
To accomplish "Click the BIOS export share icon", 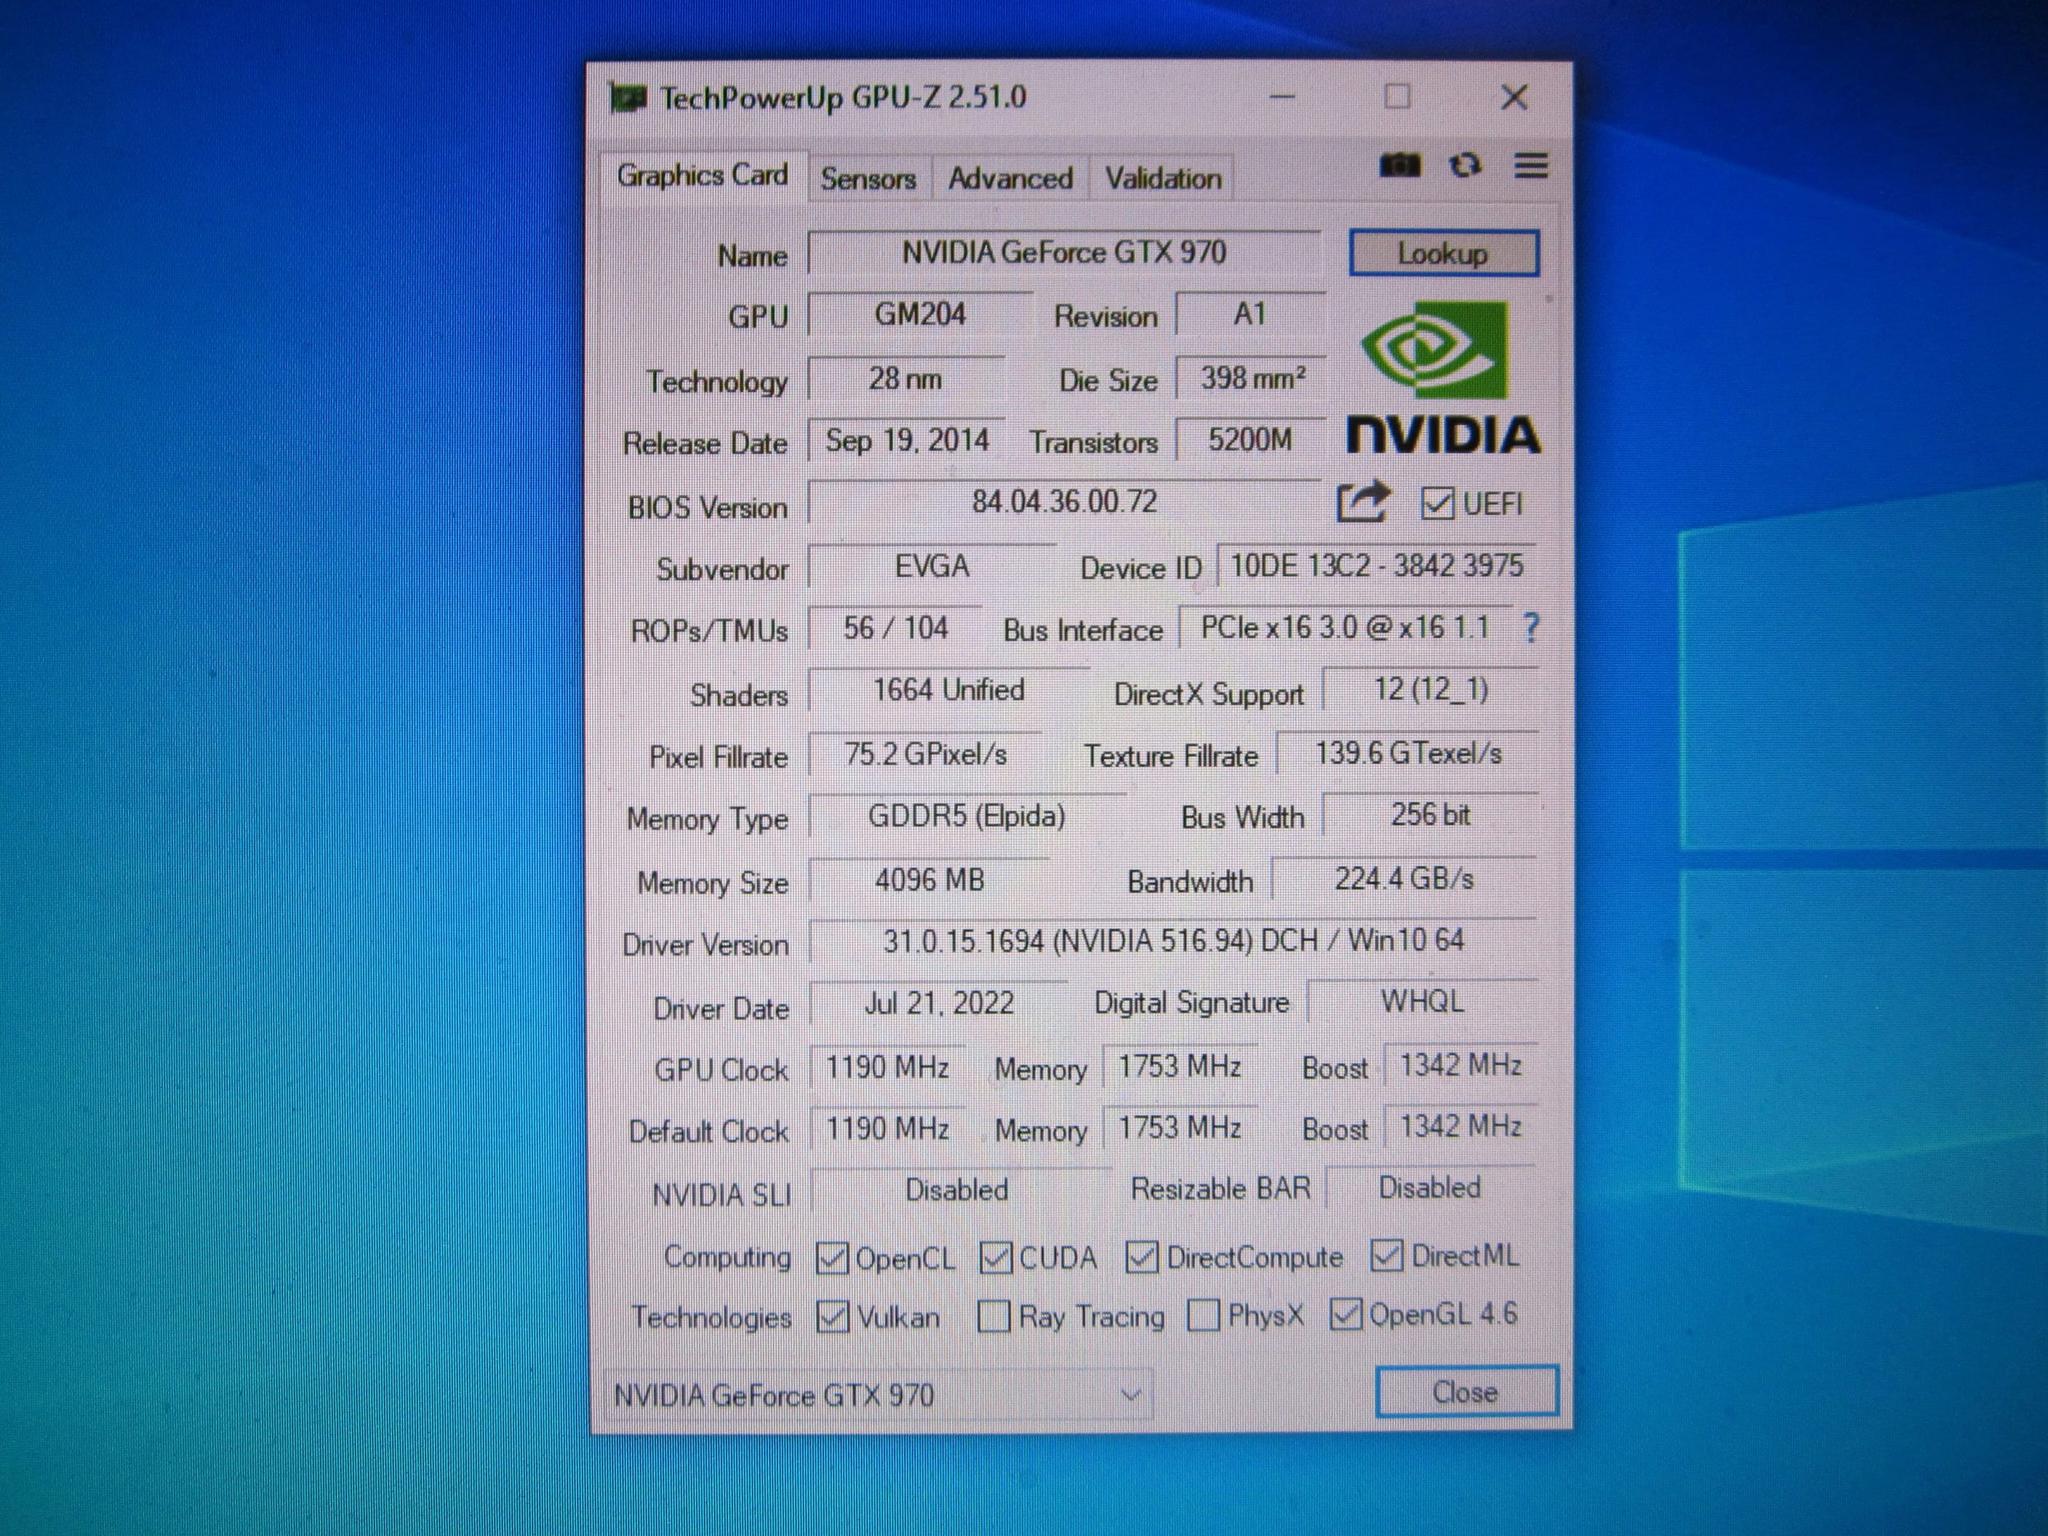I will [x=1362, y=502].
